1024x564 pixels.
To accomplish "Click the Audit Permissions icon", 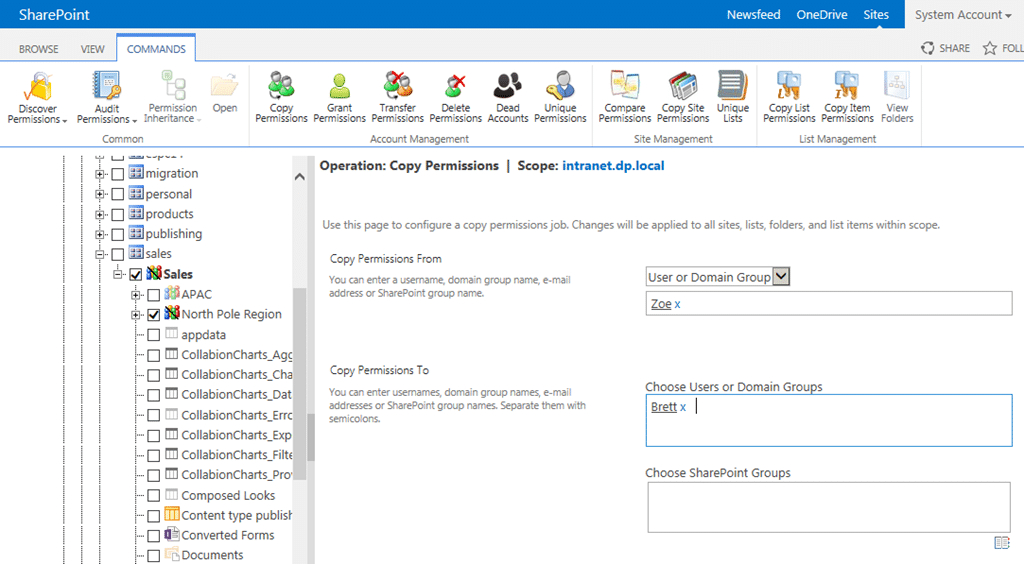I will click(106, 87).
